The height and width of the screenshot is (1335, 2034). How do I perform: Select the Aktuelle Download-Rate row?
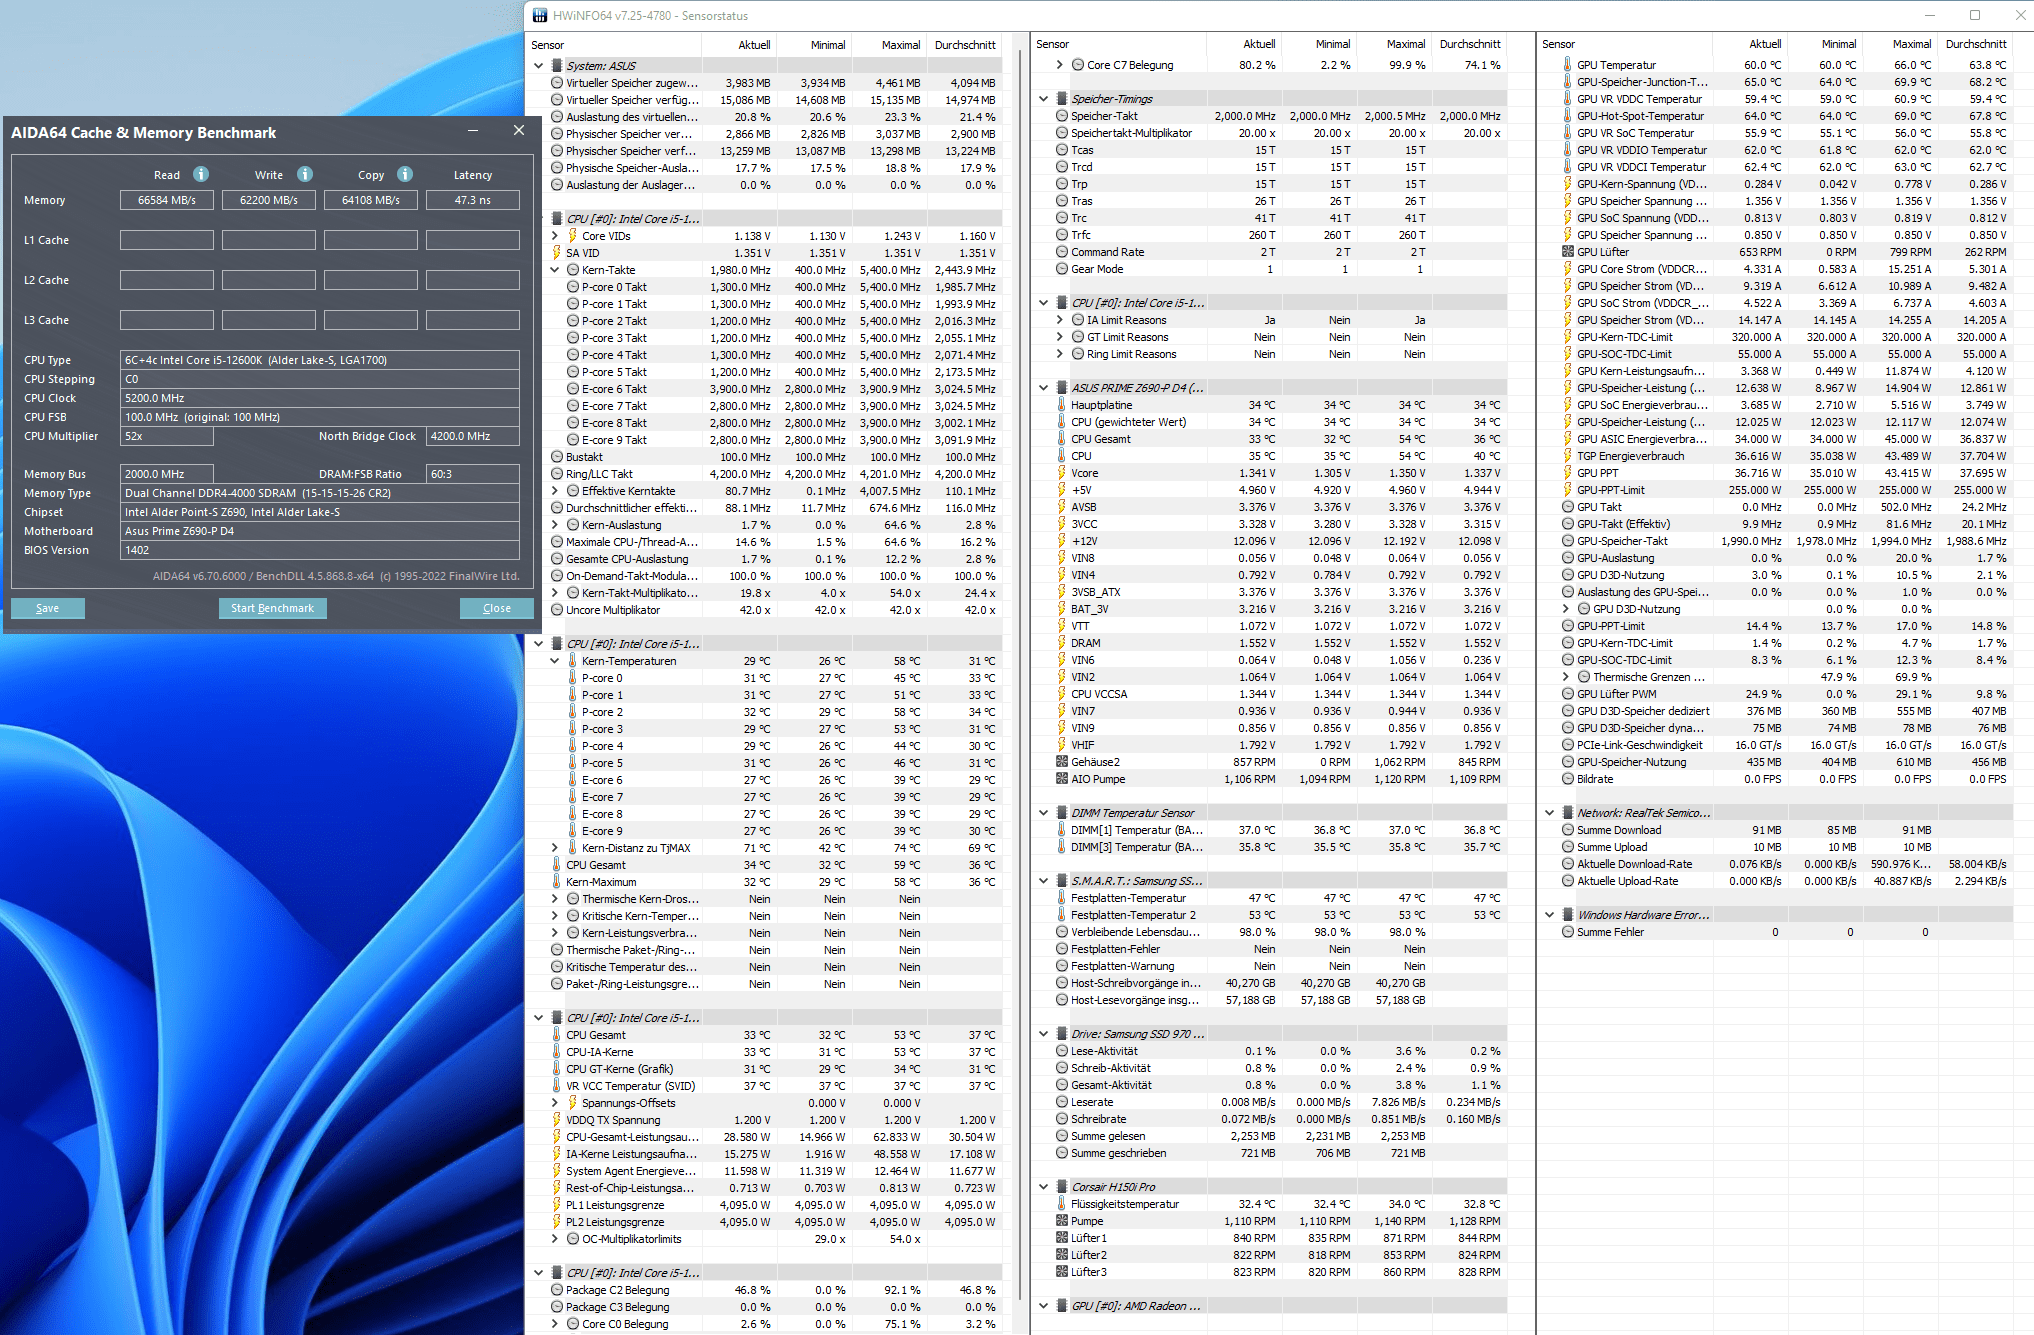1775,864
